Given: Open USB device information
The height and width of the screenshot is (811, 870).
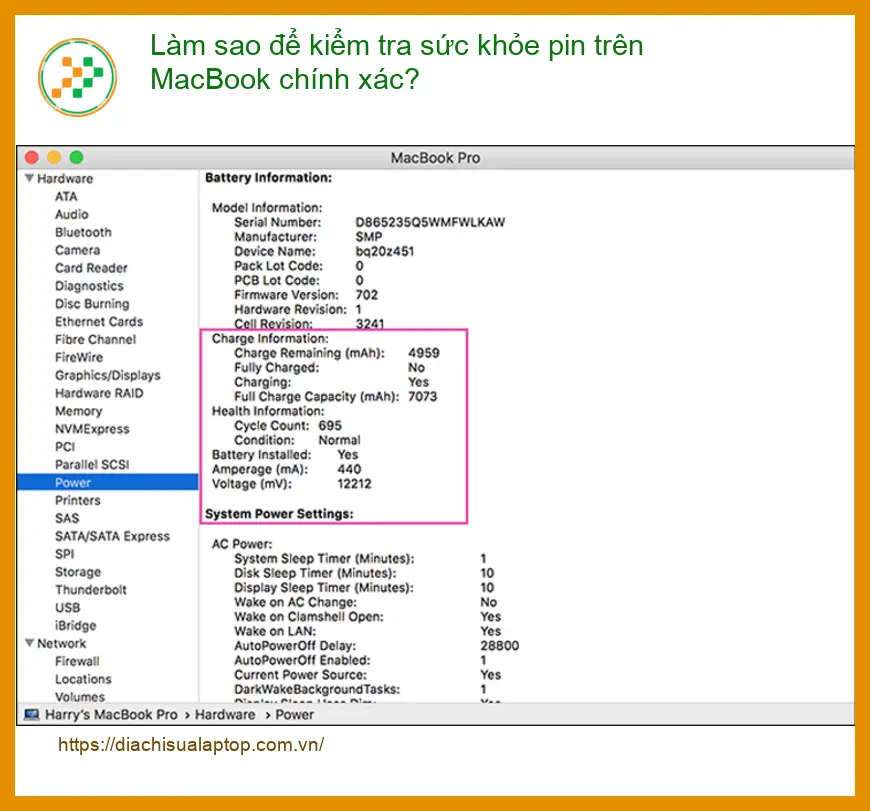Looking at the screenshot, I should 67,607.
